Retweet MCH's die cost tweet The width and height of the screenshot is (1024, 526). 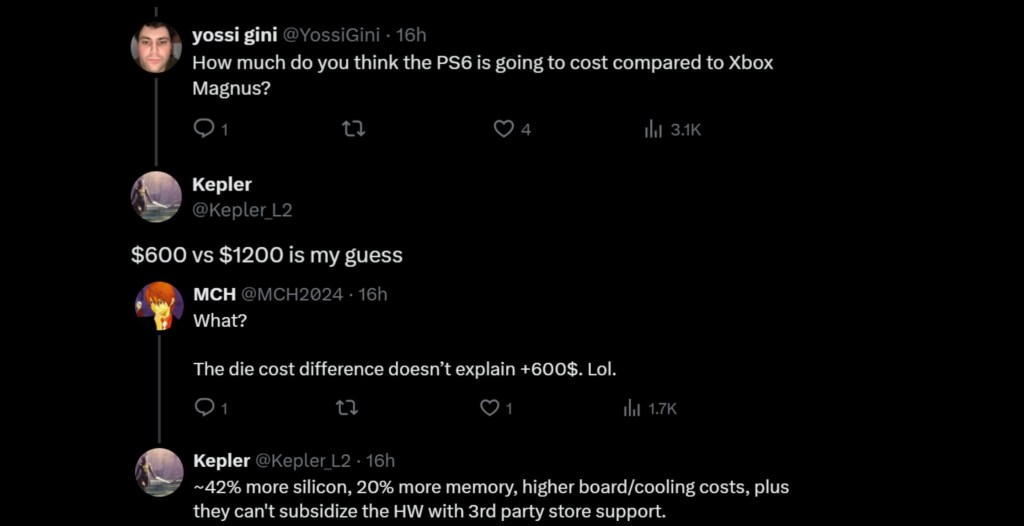346,408
